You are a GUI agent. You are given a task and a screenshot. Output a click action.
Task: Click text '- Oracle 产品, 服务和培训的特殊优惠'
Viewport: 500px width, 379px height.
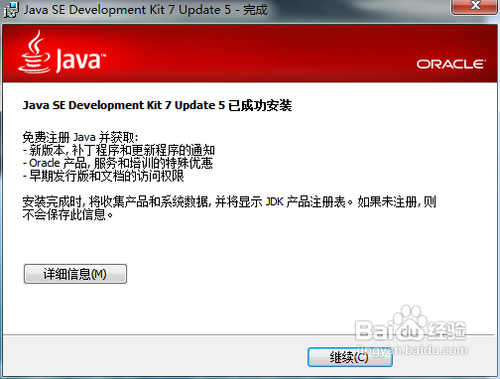click(118, 163)
